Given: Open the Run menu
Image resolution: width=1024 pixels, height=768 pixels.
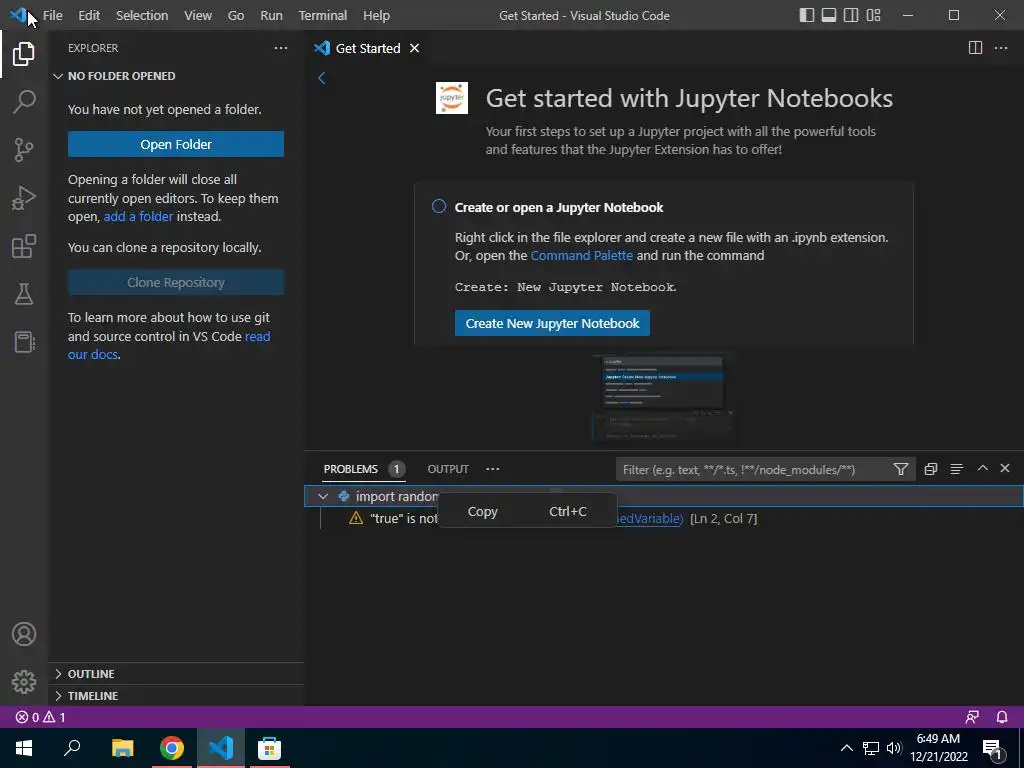Looking at the screenshot, I should 271,15.
